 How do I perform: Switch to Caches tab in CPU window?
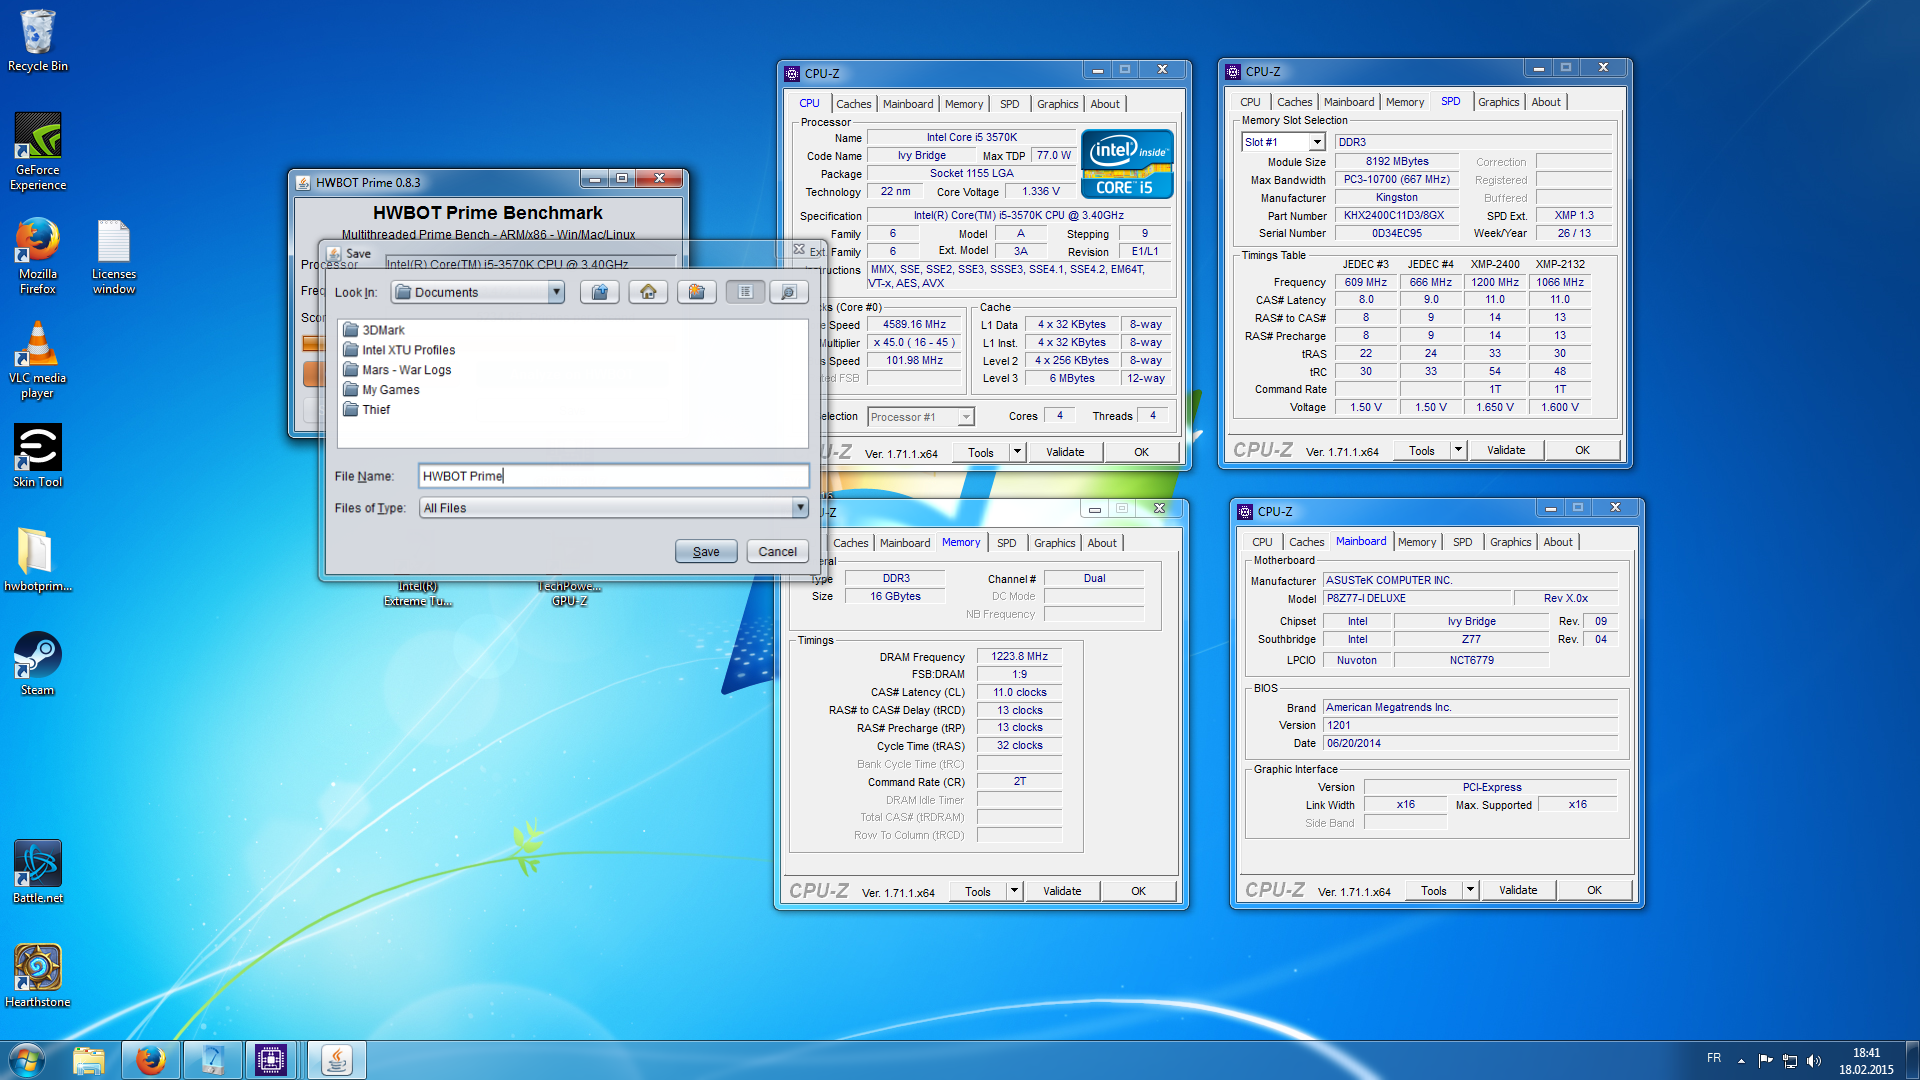[853, 104]
